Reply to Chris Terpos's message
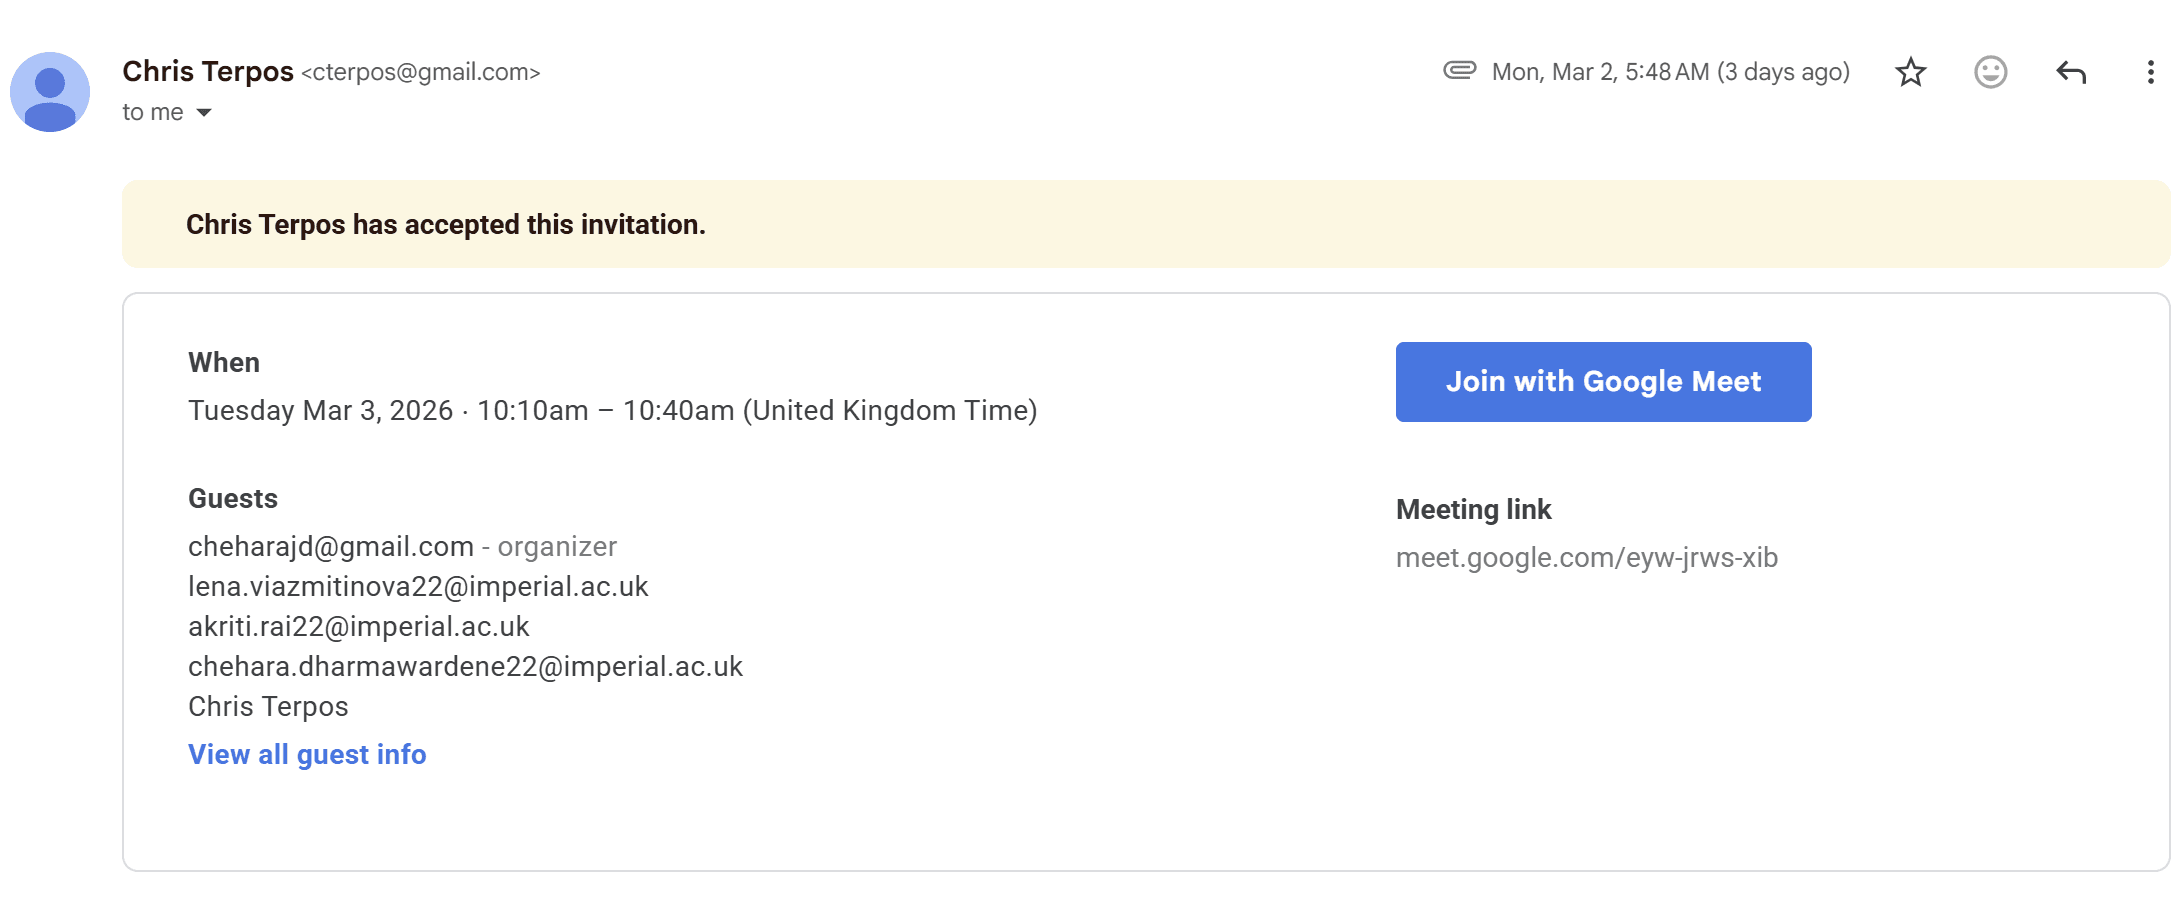The width and height of the screenshot is (2184, 898). click(x=2070, y=72)
